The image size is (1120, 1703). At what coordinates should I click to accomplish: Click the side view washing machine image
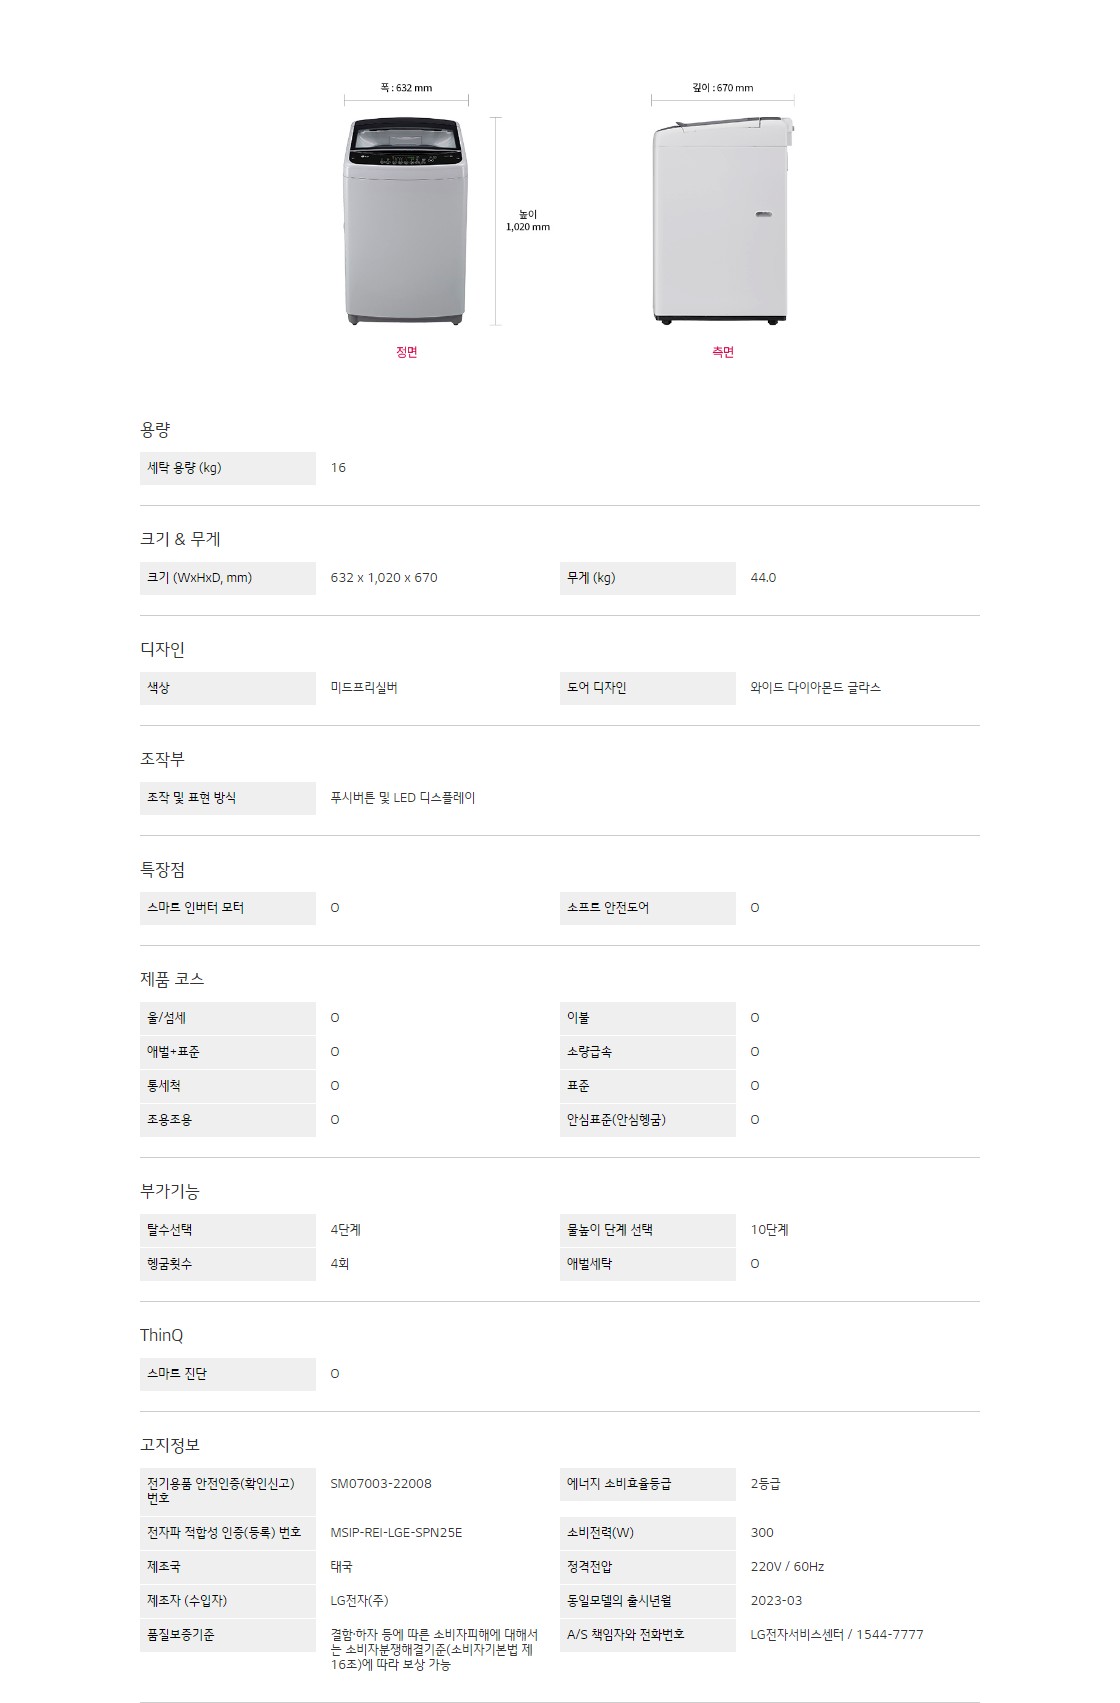[x=723, y=222]
